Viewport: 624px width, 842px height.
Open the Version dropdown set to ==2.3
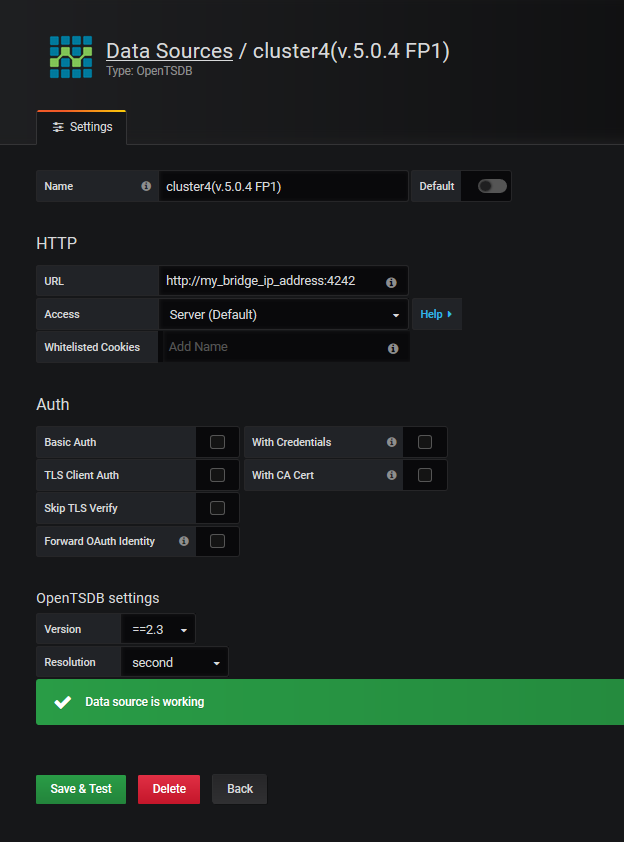click(x=158, y=629)
